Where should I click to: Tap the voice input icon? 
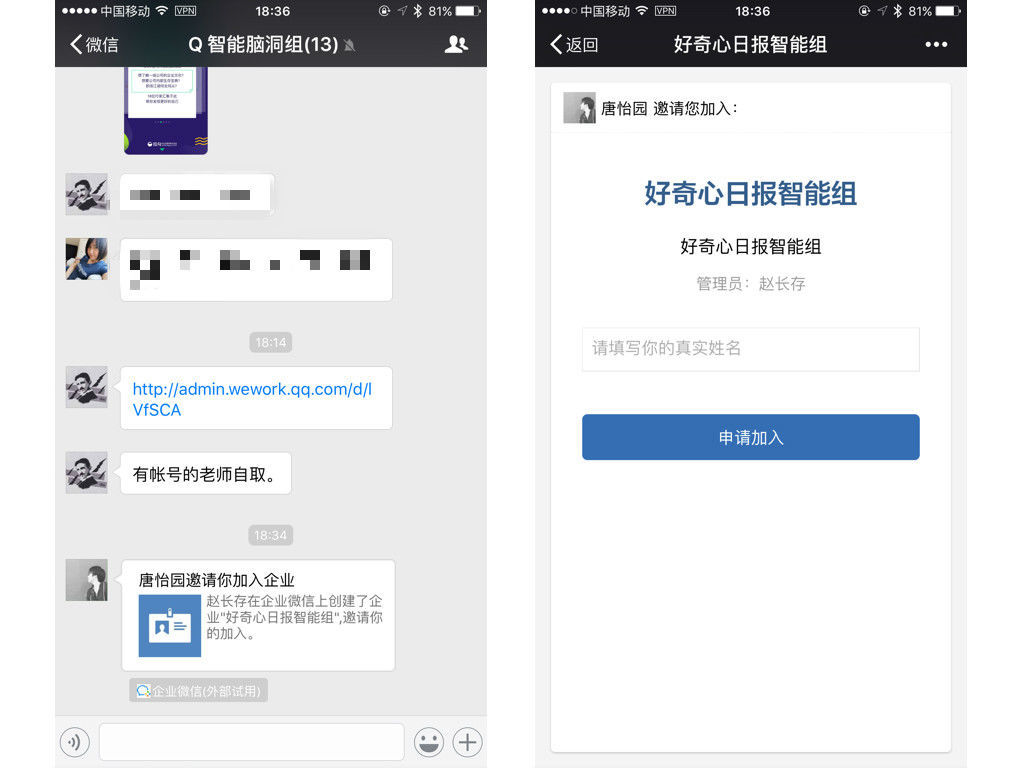tap(75, 742)
